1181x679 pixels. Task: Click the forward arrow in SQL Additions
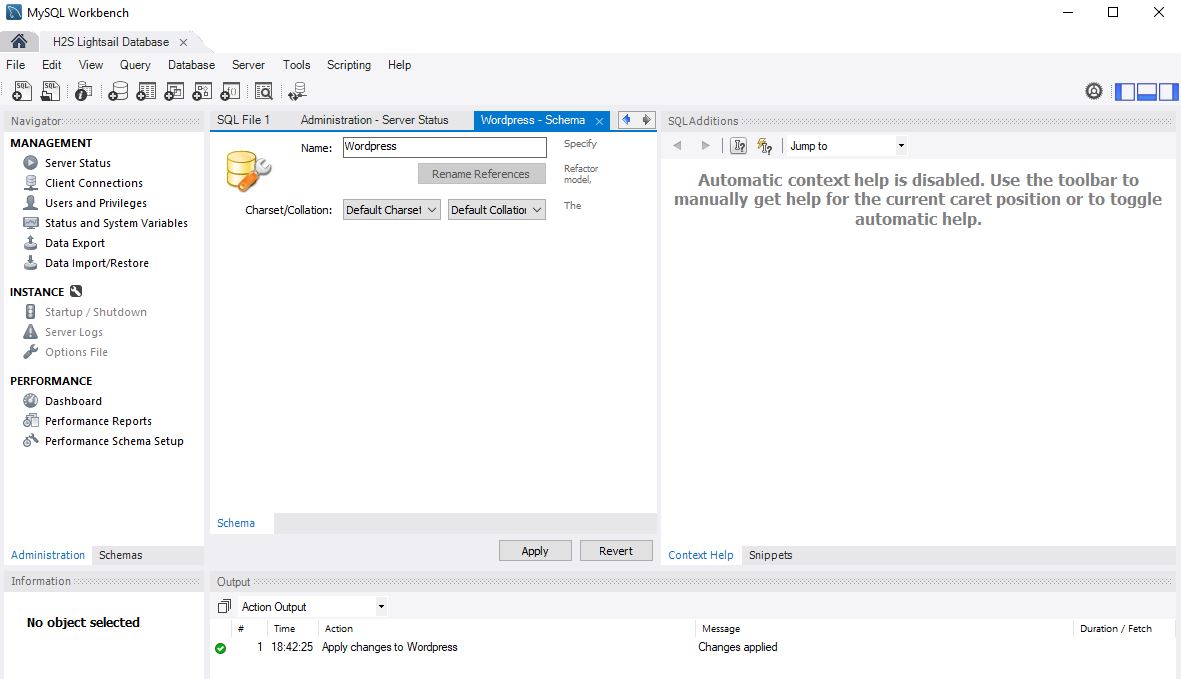pos(705,145)
